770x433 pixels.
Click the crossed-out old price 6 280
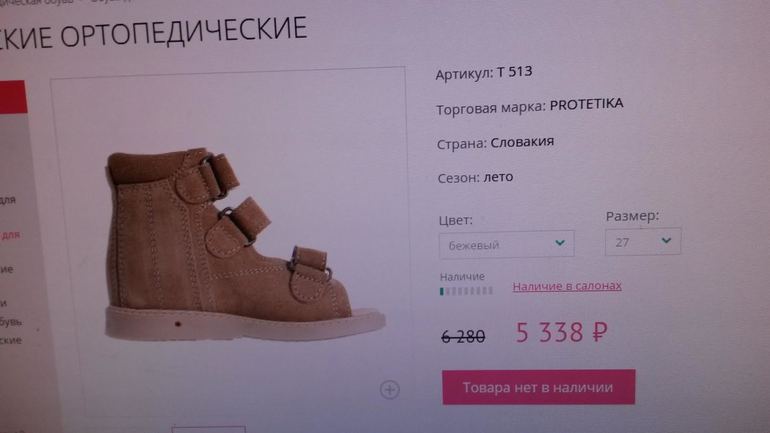[x=463, y=337]
